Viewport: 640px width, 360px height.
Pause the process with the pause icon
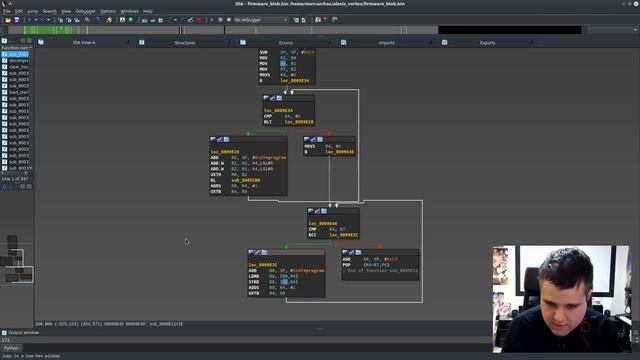[x=220, y=20]
